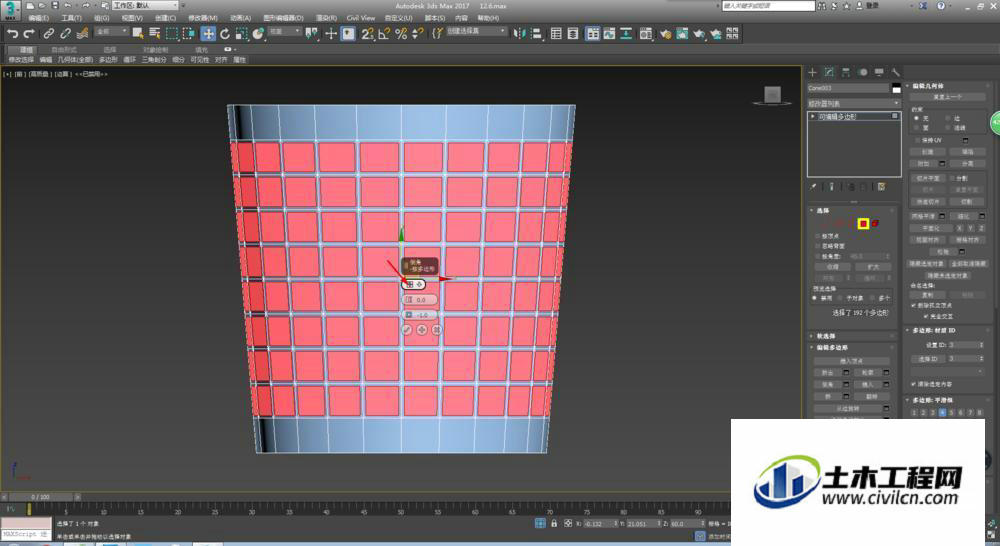This screenshot has height=546, width=1000.
Task: Confirm bevel caddy with OK checkmark
Action: click(407, 330)
